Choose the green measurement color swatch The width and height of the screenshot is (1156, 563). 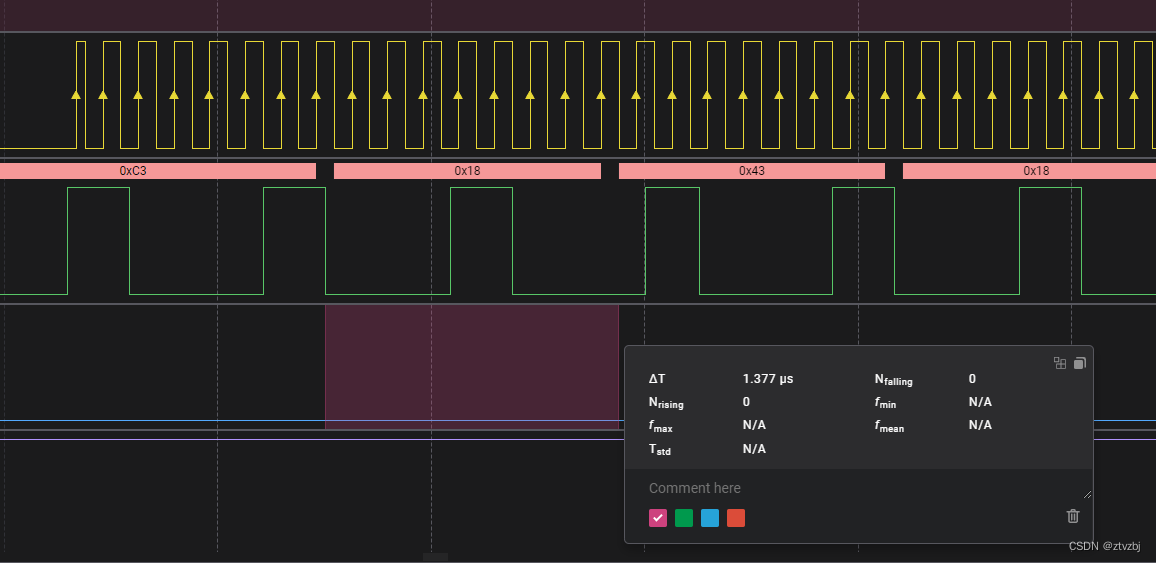tap(684, 518)
